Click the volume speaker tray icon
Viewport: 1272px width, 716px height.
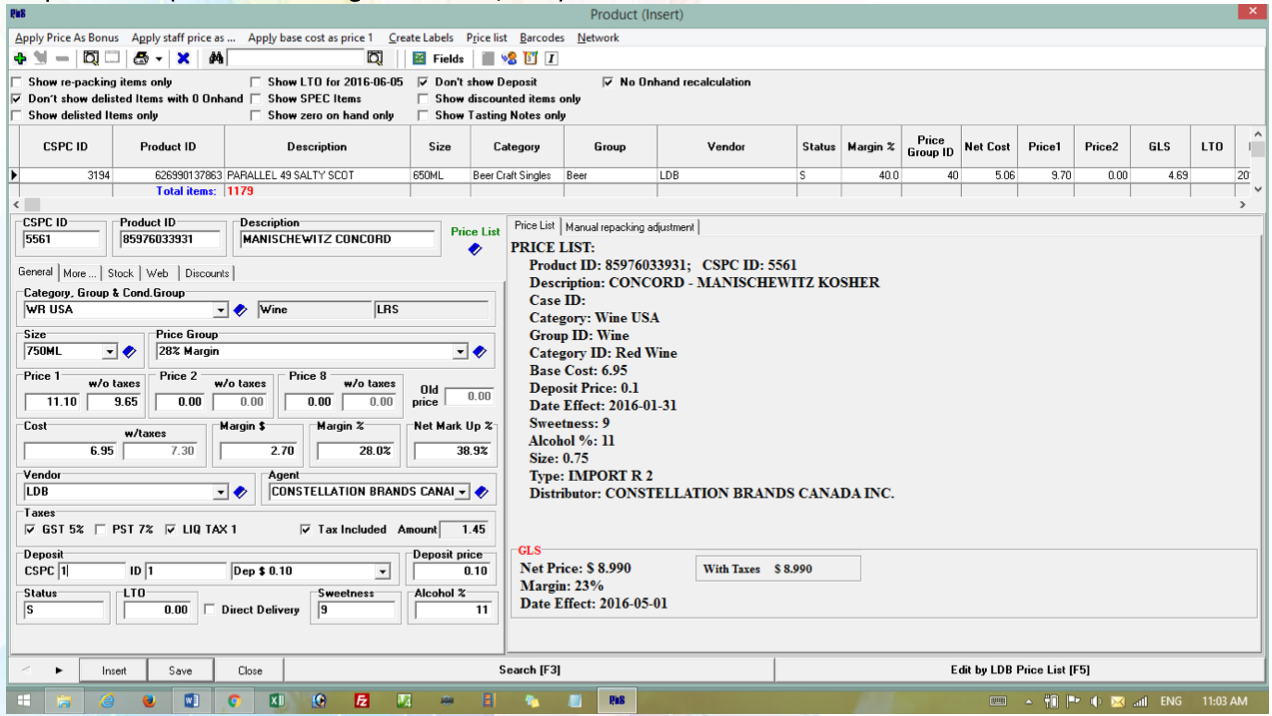[1097, 701]
